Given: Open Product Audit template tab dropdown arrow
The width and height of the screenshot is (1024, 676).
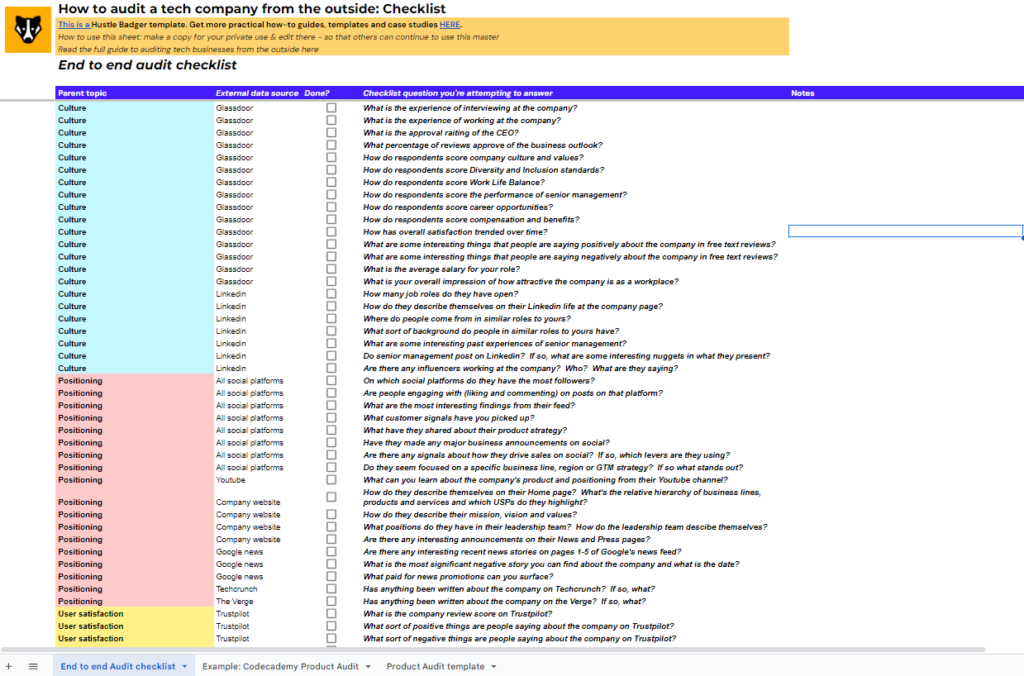Looking at the screenshot, I should click(x=494, y=667).
